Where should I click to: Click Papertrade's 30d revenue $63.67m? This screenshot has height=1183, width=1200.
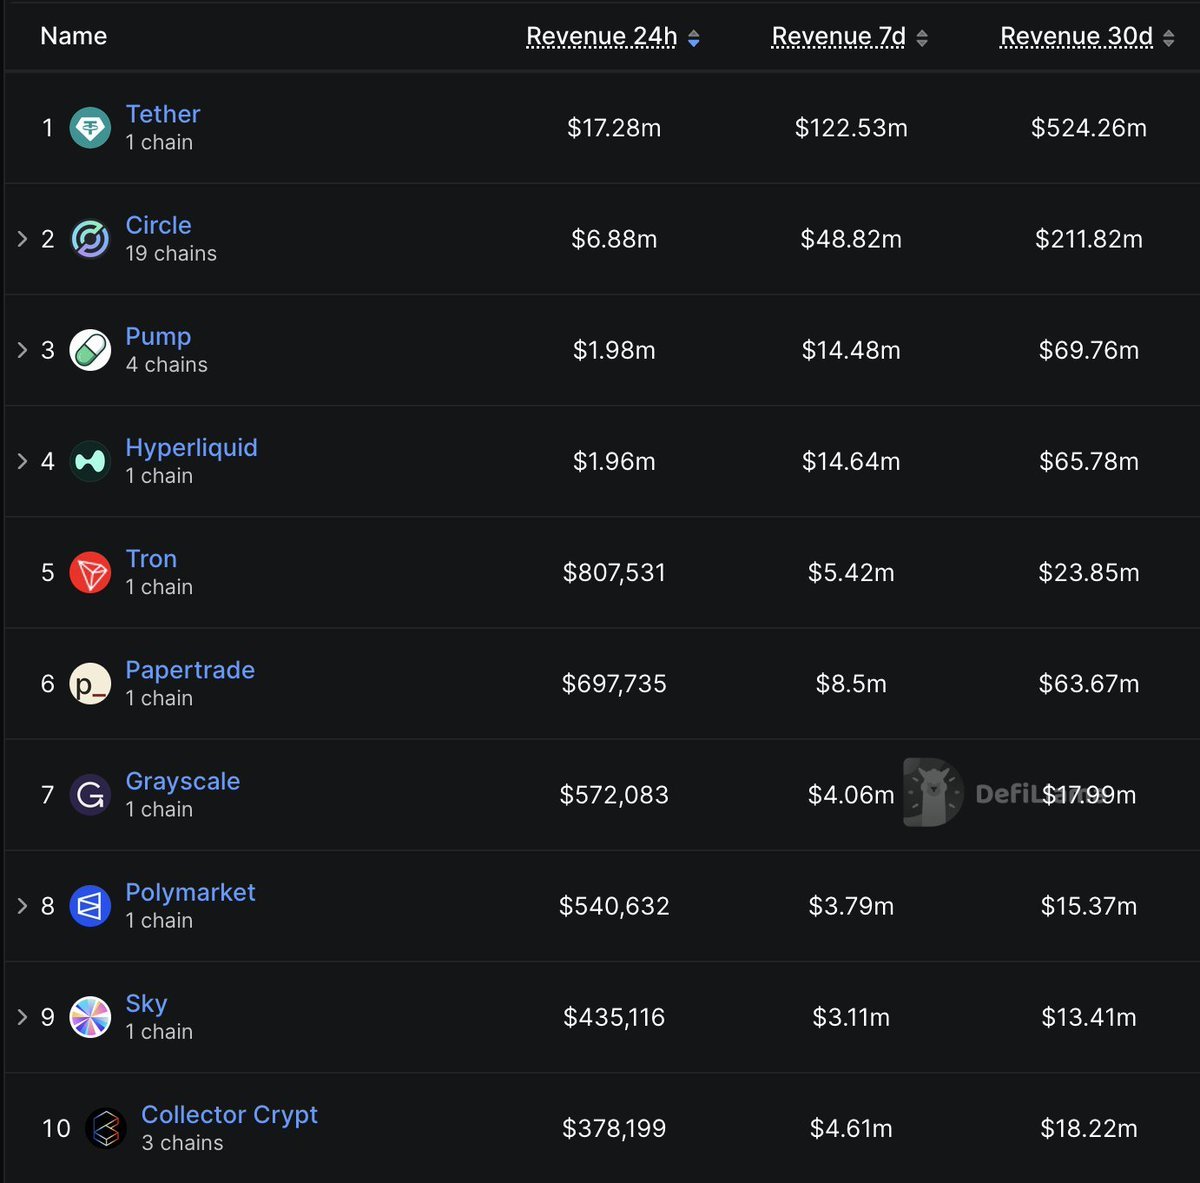click(1089, 684)
